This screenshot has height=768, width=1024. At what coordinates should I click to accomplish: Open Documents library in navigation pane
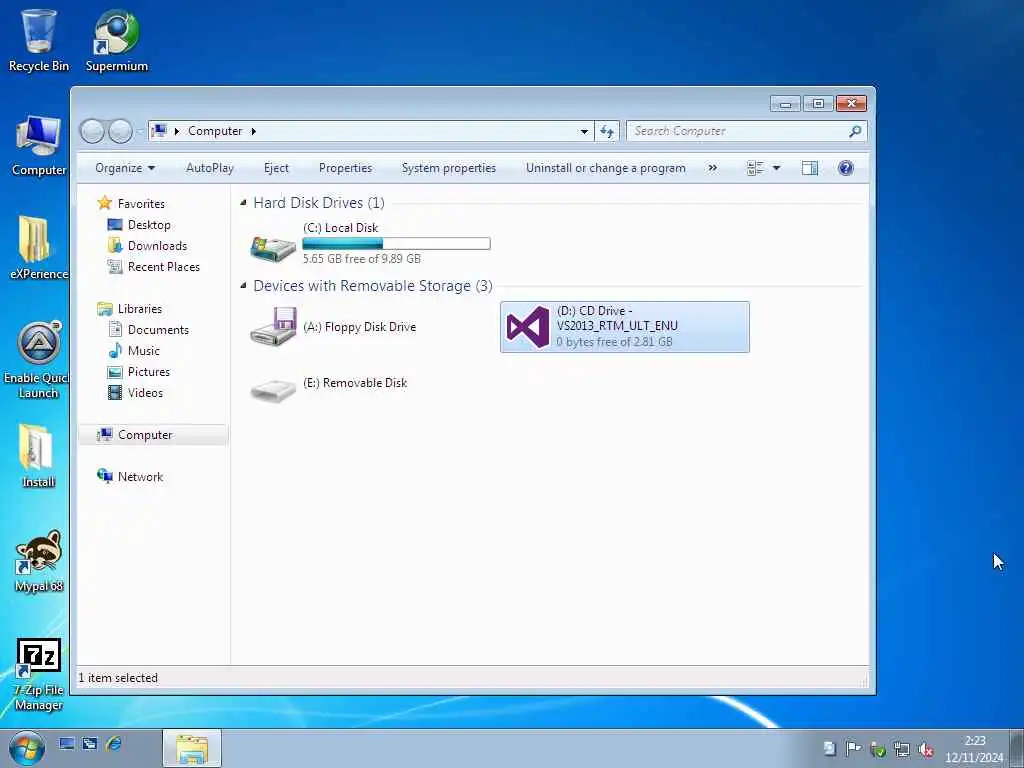coord(158,330)
